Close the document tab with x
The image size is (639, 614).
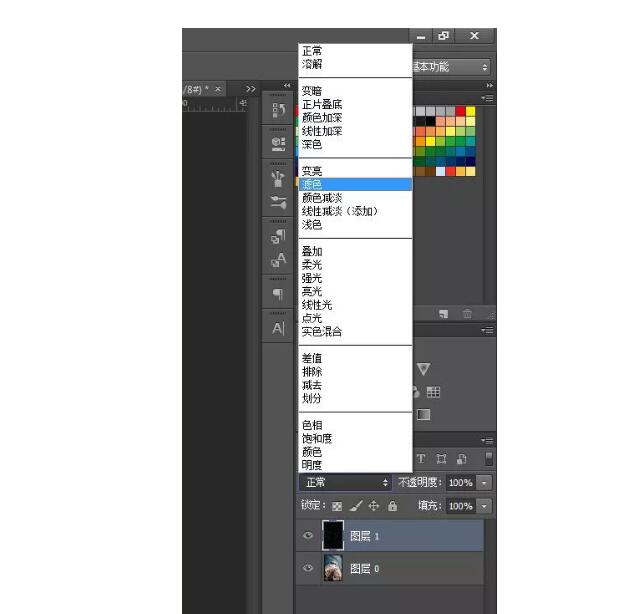(x=218, y=89)
